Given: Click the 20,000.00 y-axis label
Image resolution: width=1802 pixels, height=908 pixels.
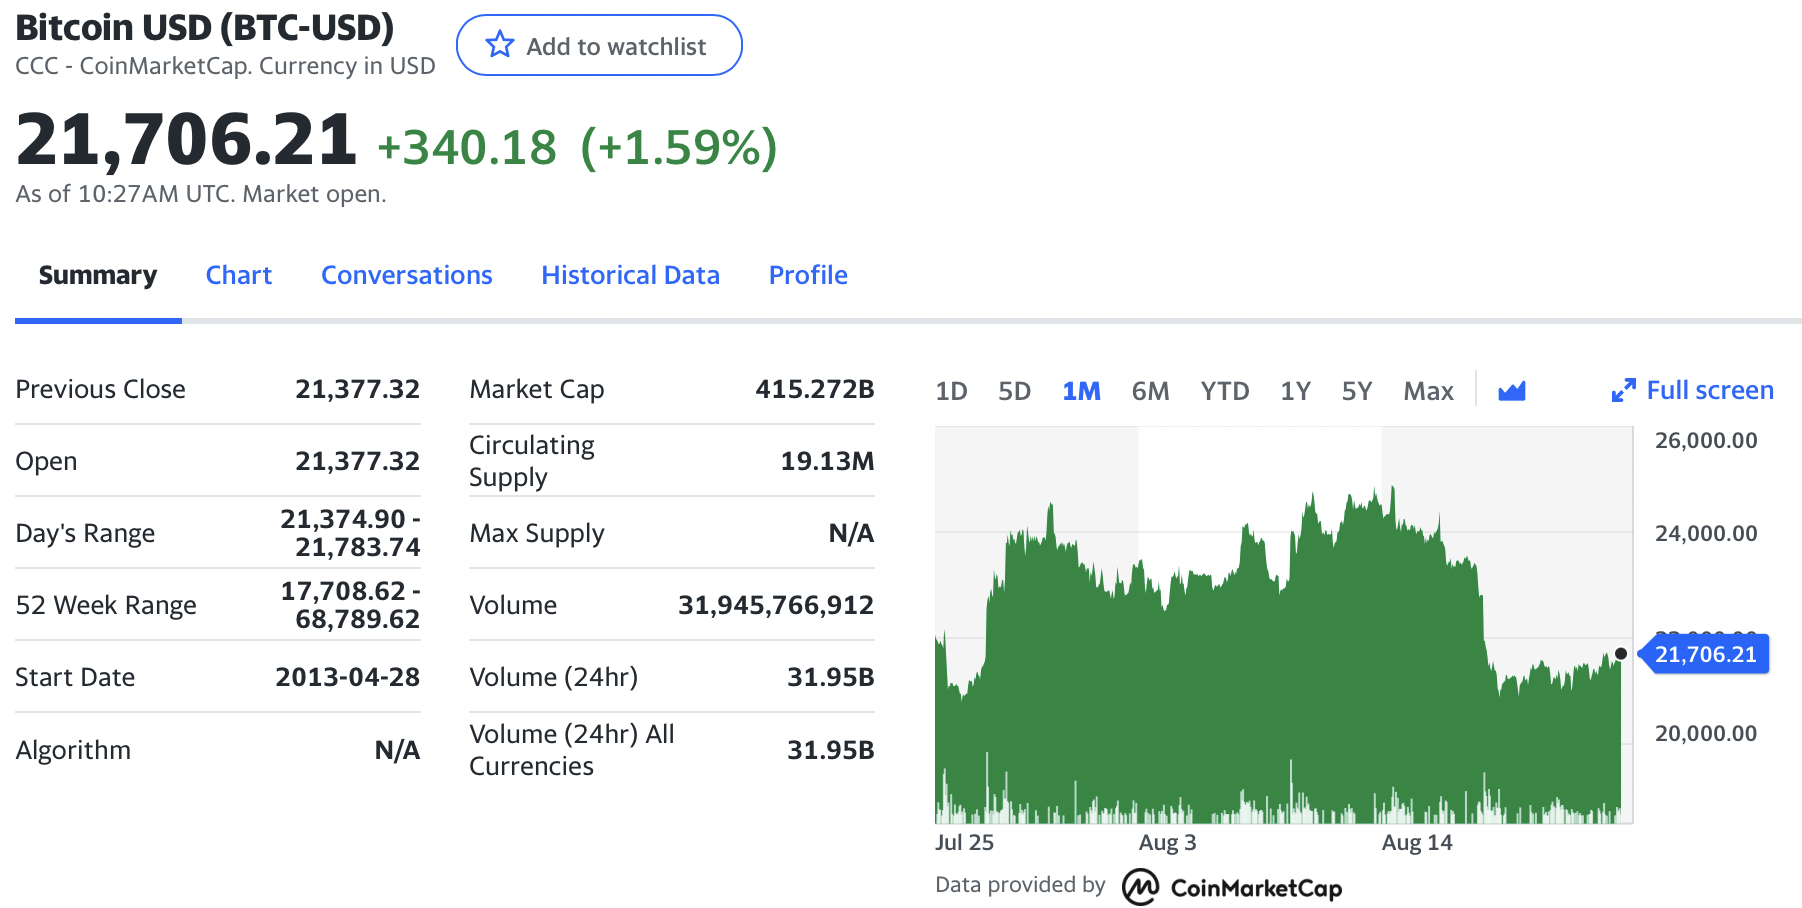Looking at the screenshot, I should point(1706,733).
